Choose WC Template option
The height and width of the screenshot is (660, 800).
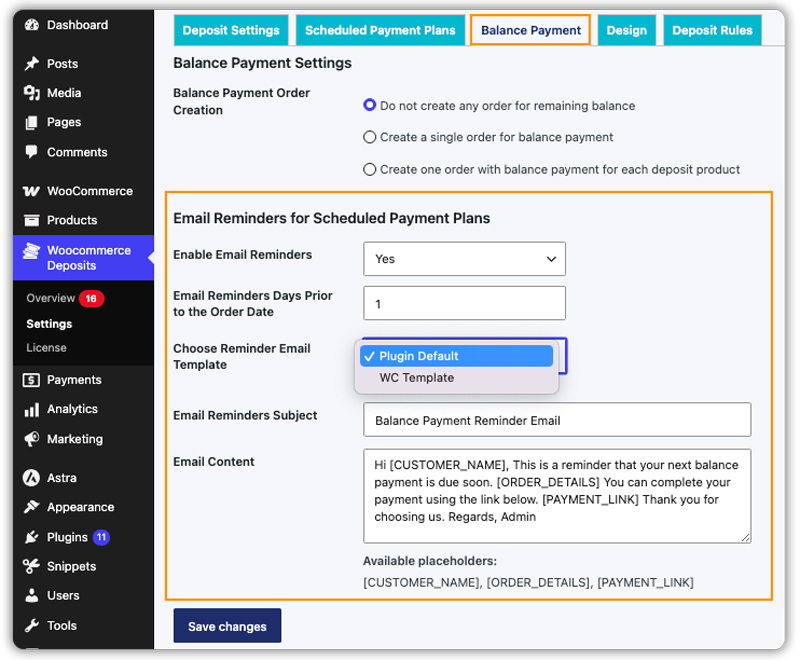[456, 378]
